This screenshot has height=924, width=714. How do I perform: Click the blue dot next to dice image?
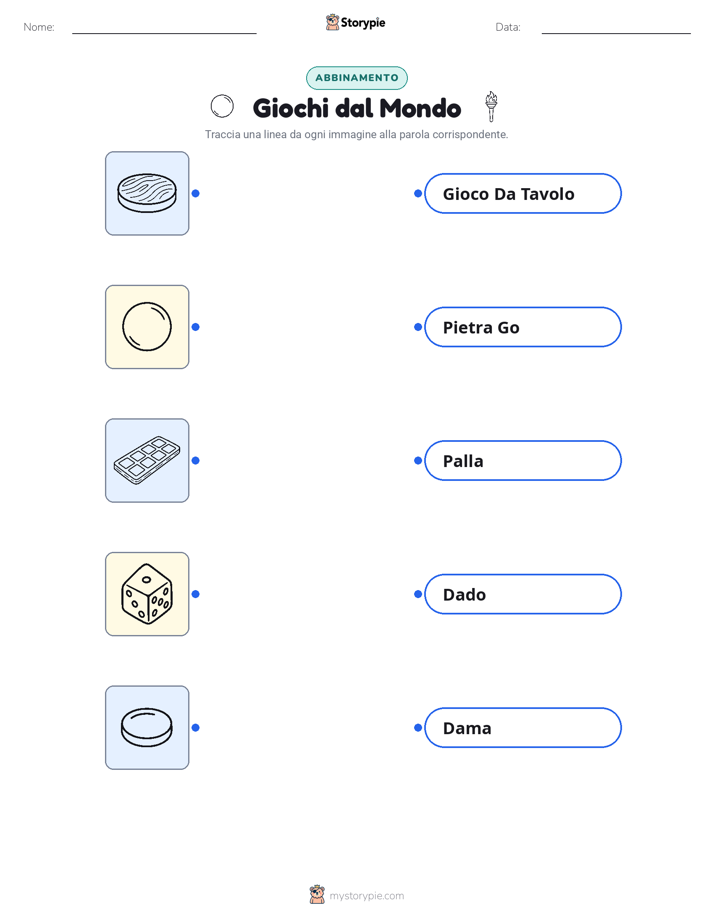(x=196, y=594)
